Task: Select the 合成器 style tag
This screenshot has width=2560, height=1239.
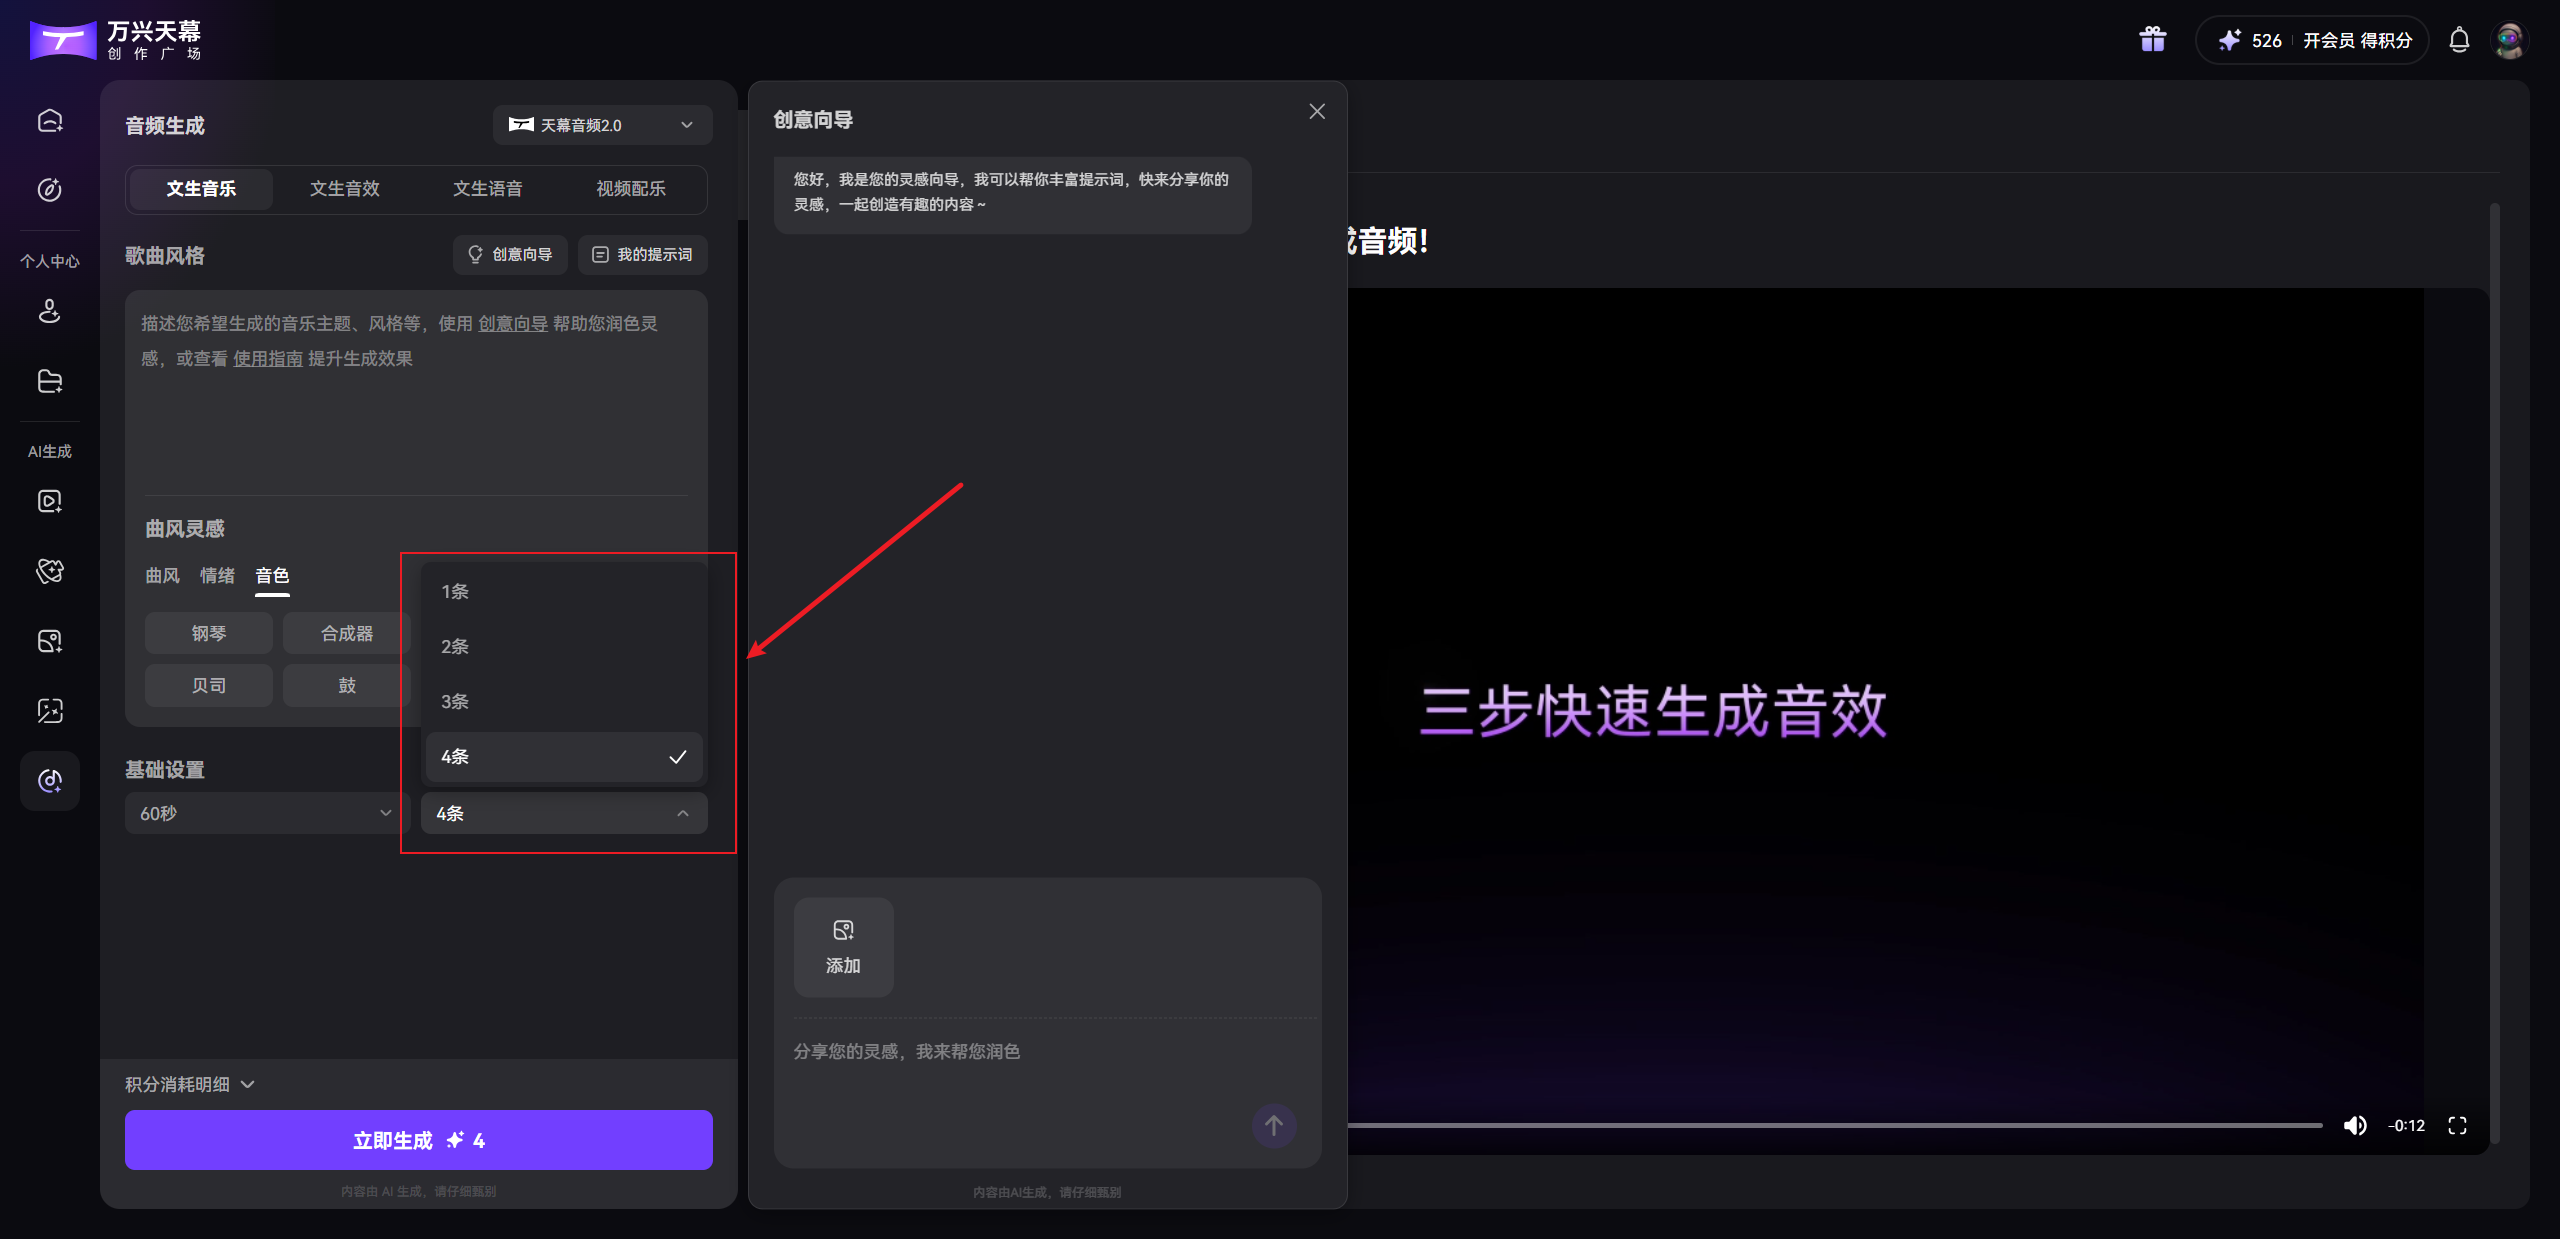Action: click(345, 632)
